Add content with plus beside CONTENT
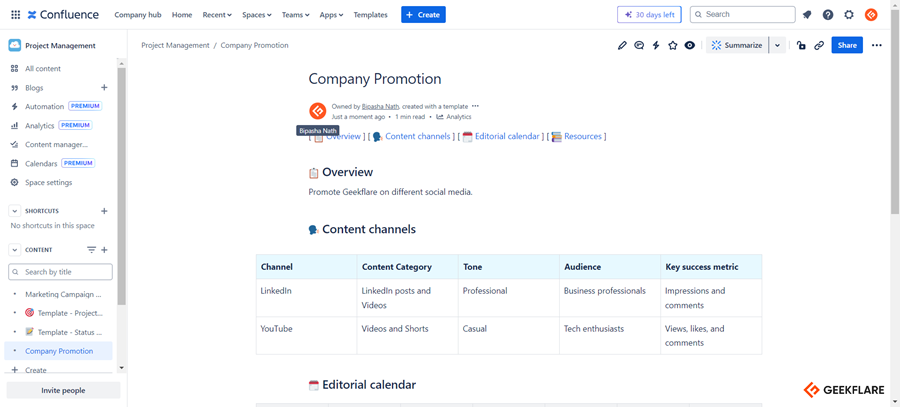900x407 pixels. 104,250
